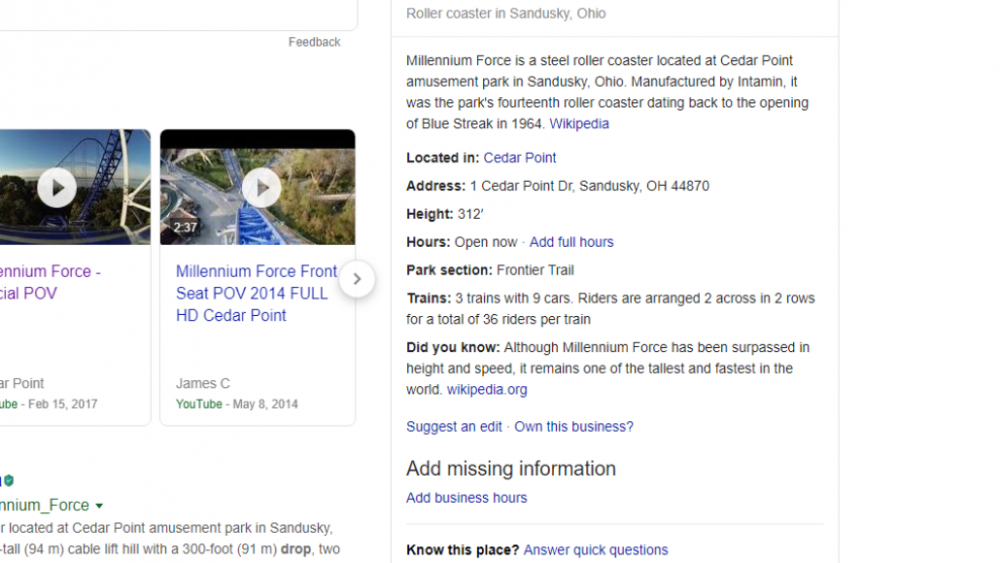Click the James C uploader name
Screen dimensions: 1000x563
point(203,383)
